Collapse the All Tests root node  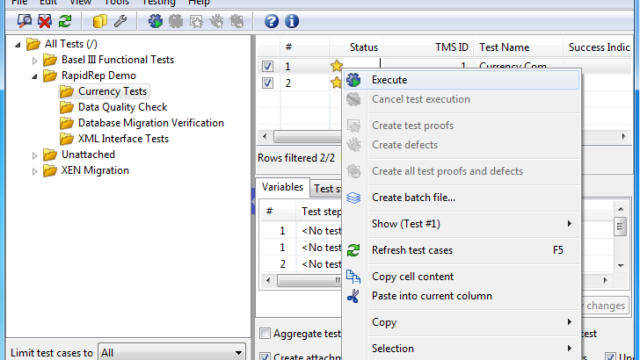18,44
